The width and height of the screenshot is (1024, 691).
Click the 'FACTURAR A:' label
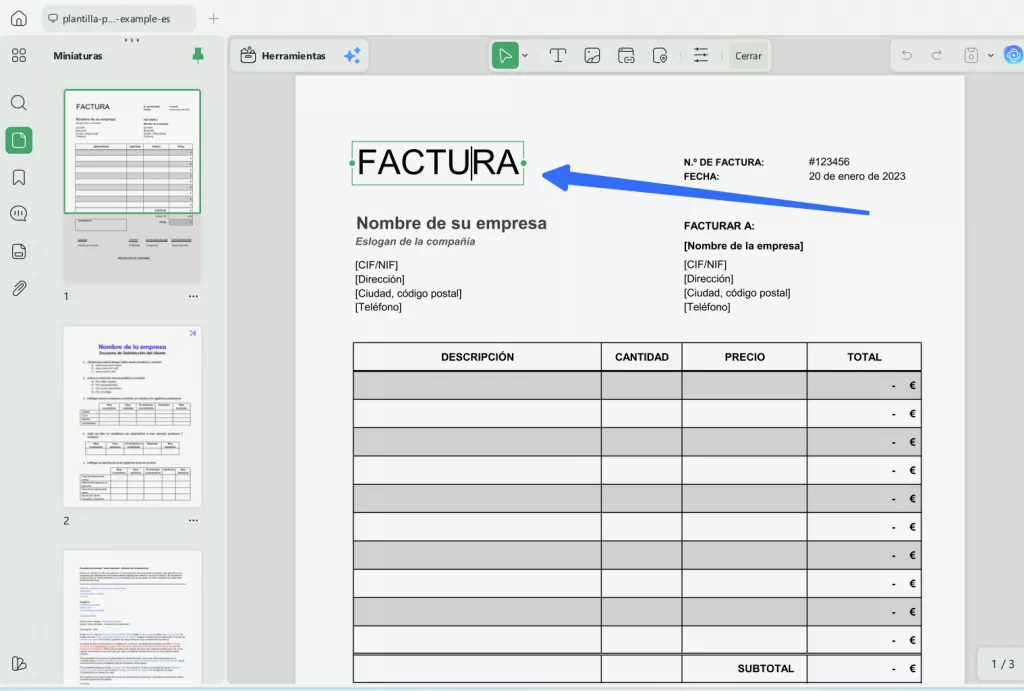pos(719,226)
